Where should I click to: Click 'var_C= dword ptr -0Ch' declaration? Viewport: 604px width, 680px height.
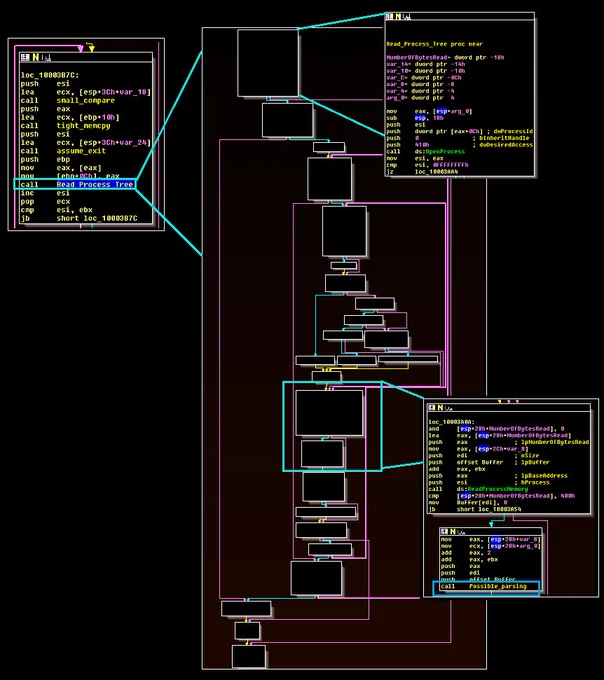click(x=424, y=78)
